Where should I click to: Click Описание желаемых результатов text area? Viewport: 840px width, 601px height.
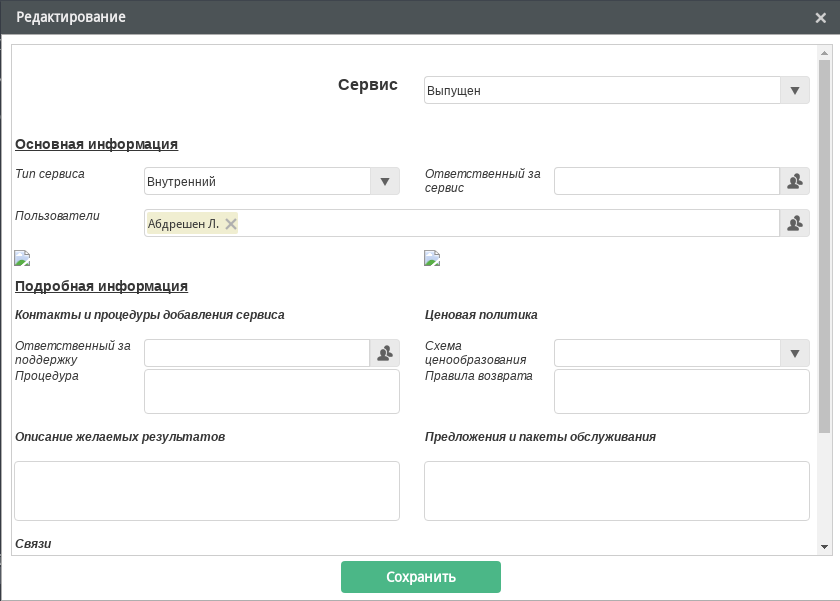pyautogui.click(x=207, y=491)
